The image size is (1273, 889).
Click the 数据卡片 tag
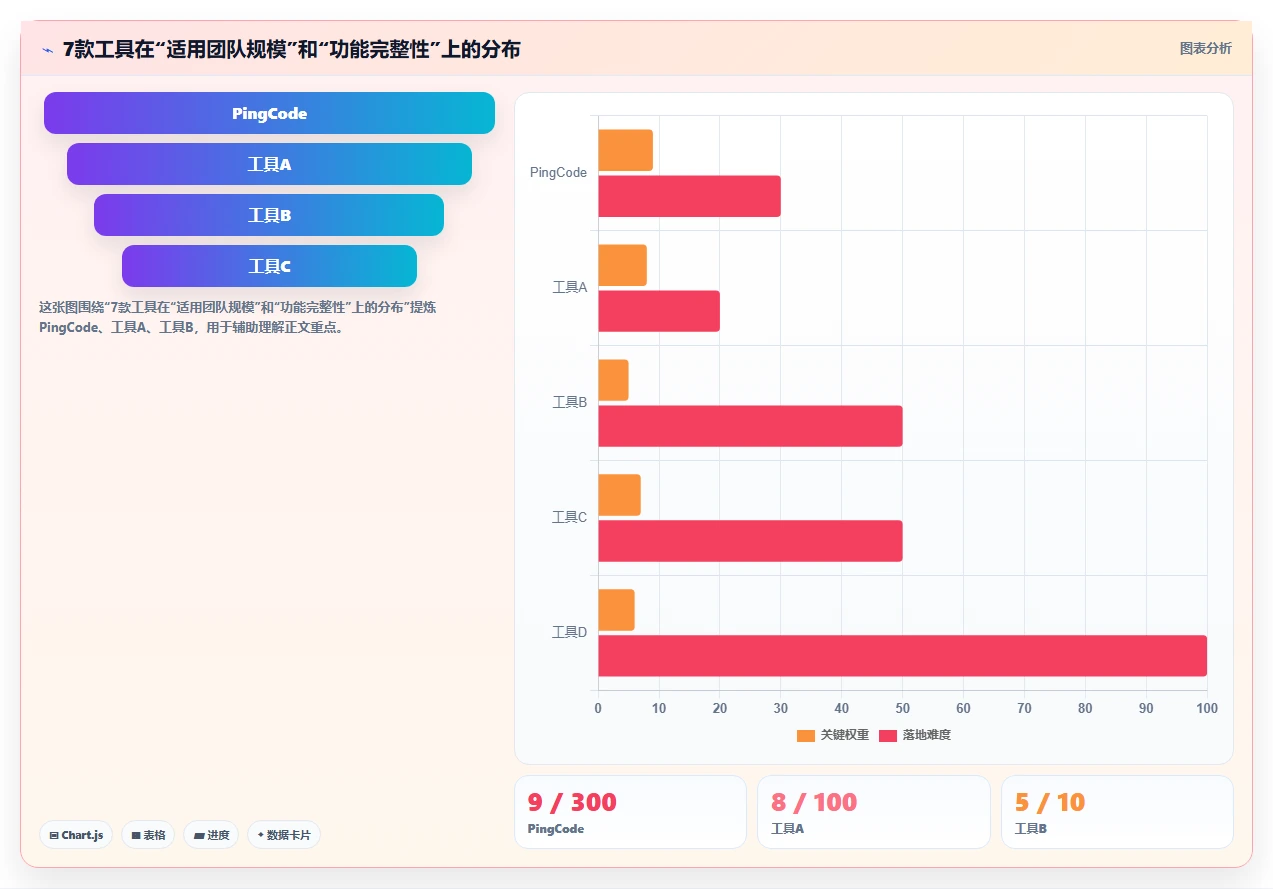pyautogui.click(x=284, y=835)
